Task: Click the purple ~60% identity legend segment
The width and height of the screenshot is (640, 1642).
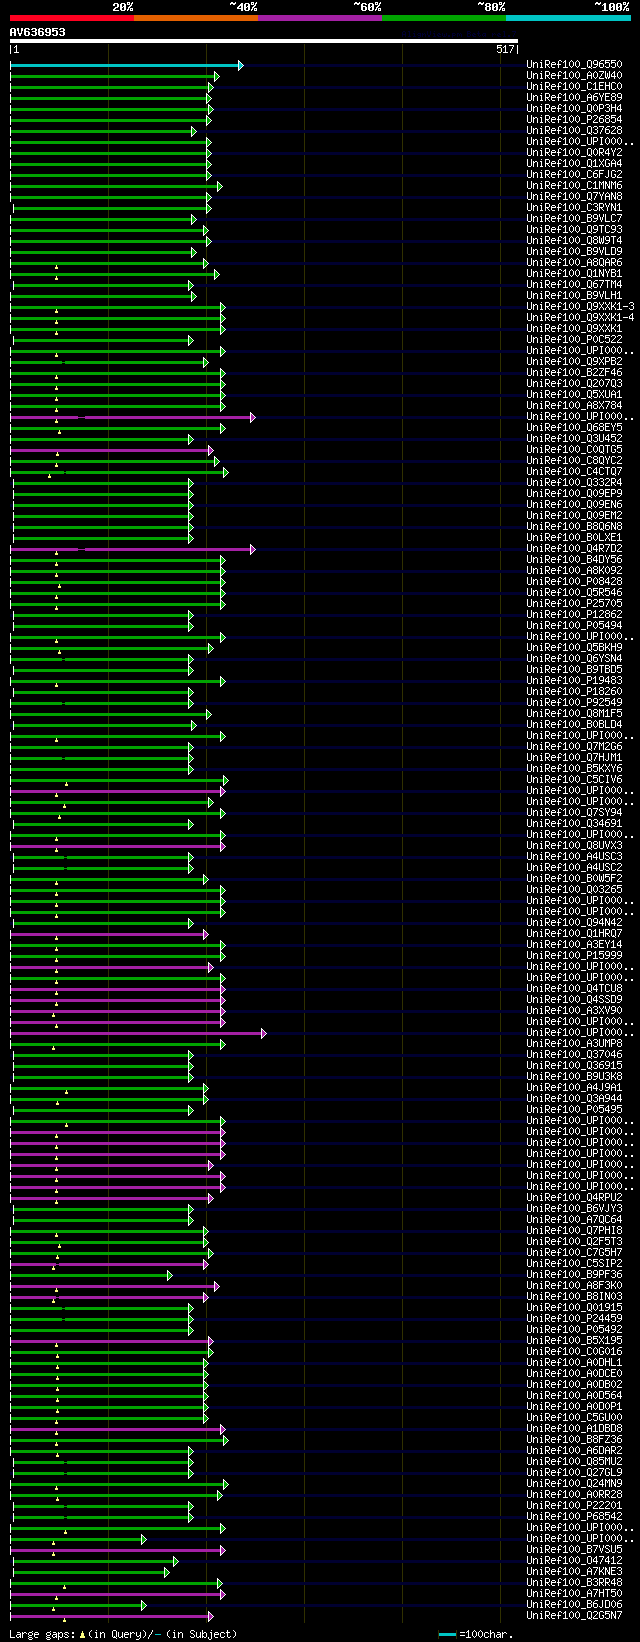Action: 319,18
